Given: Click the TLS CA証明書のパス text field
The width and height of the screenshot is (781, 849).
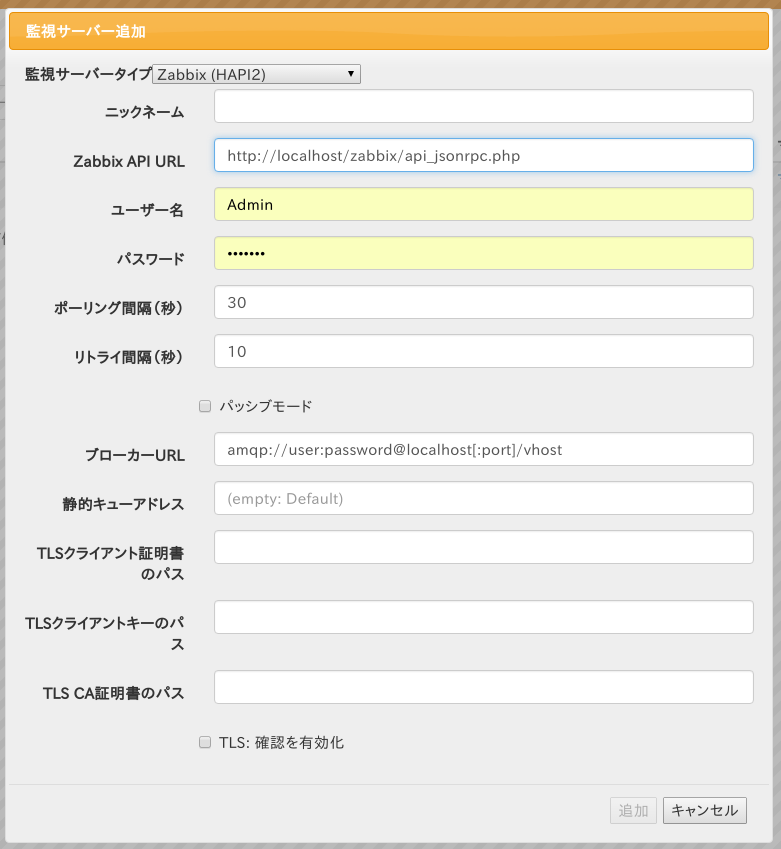Looking at the screenshot, I should [x=483, y=687].
